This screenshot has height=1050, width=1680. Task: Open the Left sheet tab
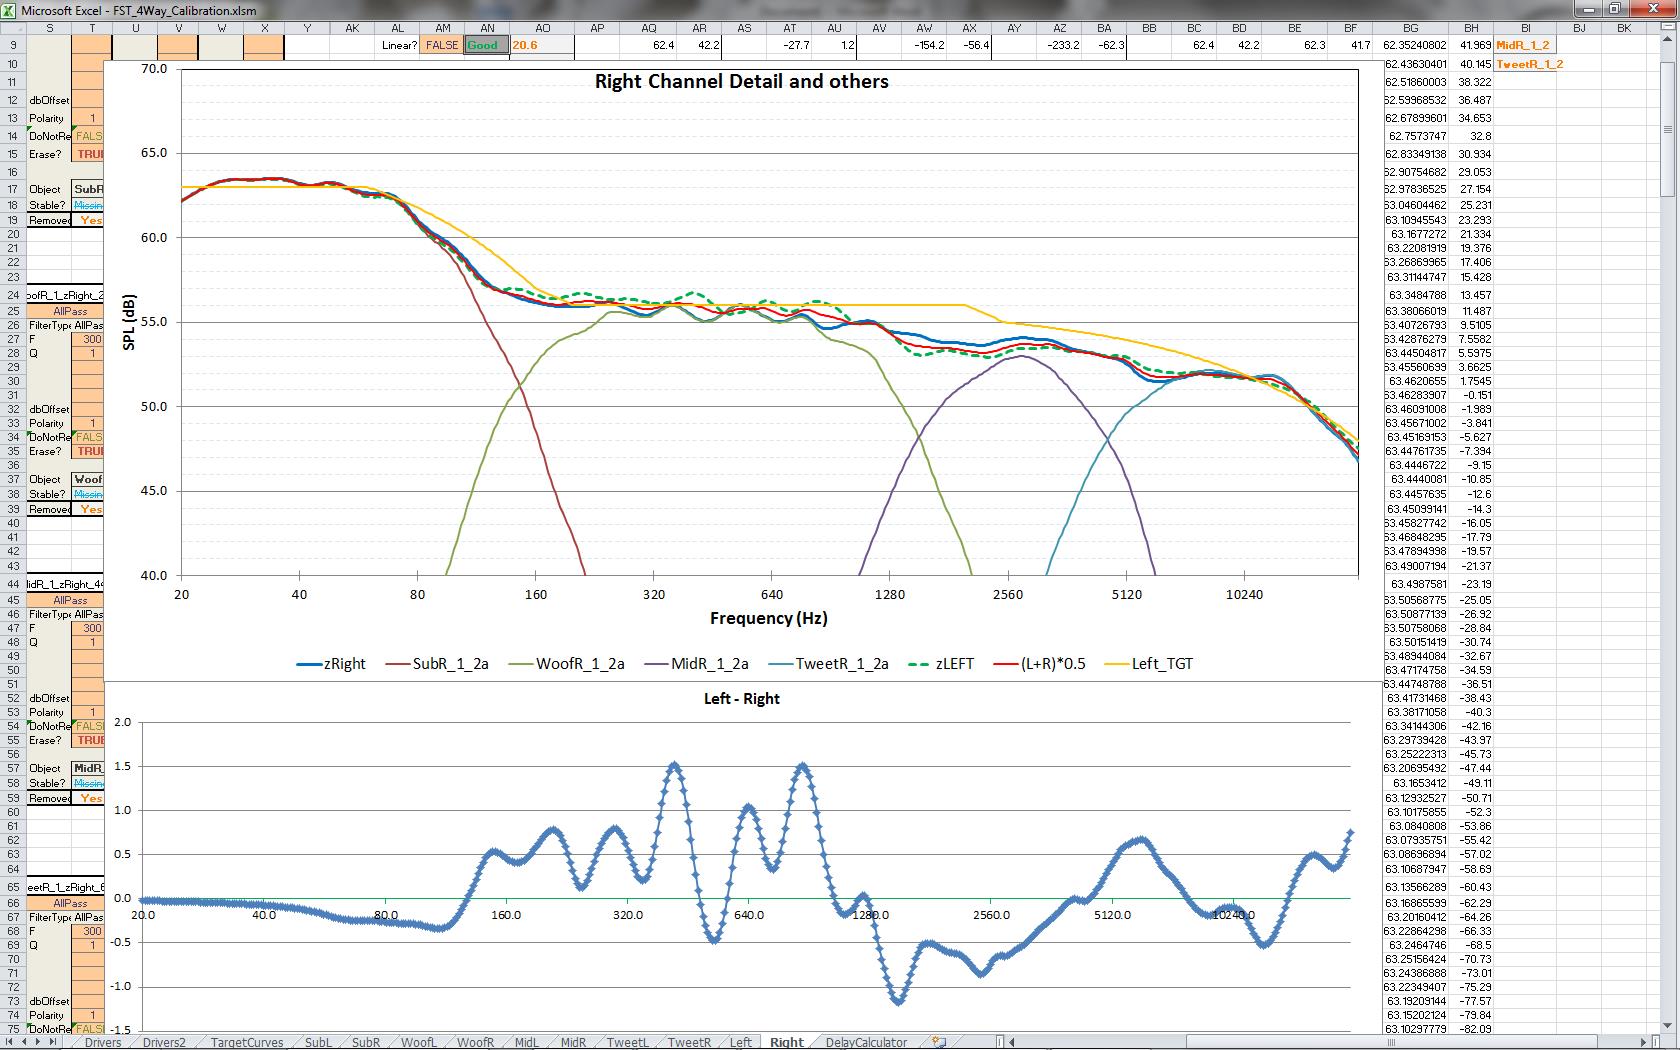740,1042
